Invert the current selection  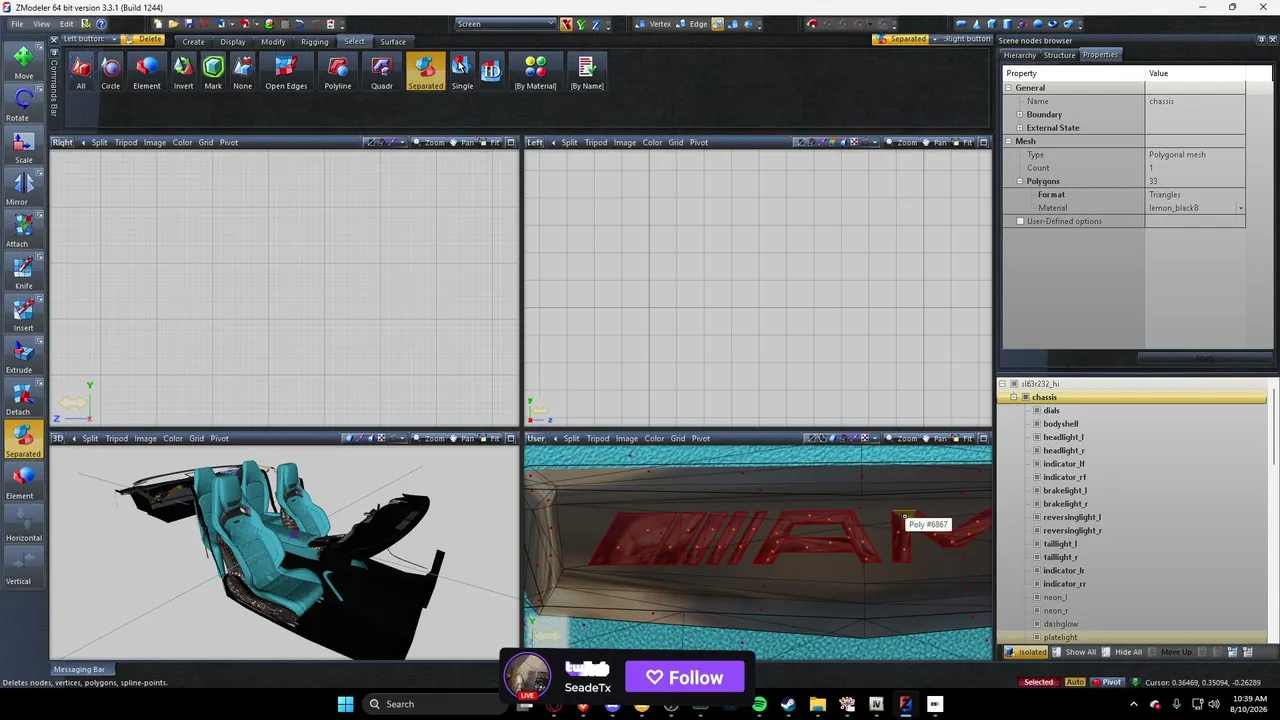point(183,72)
